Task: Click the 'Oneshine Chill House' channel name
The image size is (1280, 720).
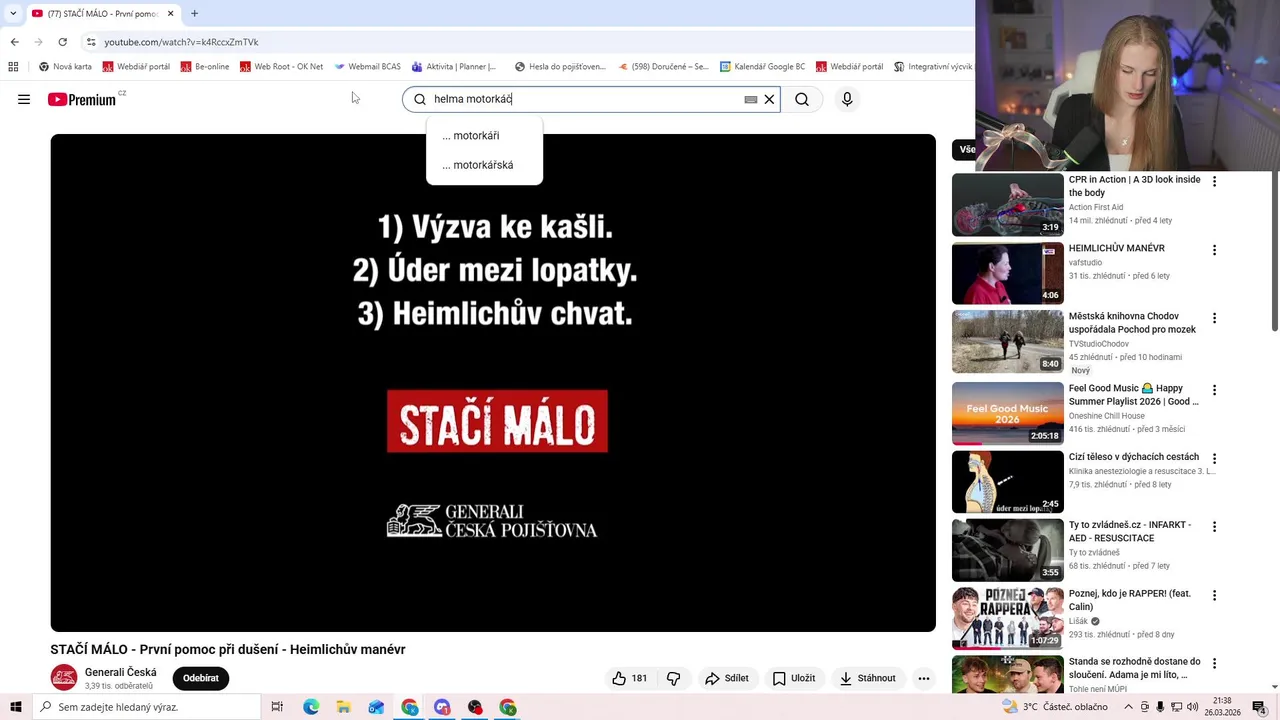Action: (x=1107, y=416)
